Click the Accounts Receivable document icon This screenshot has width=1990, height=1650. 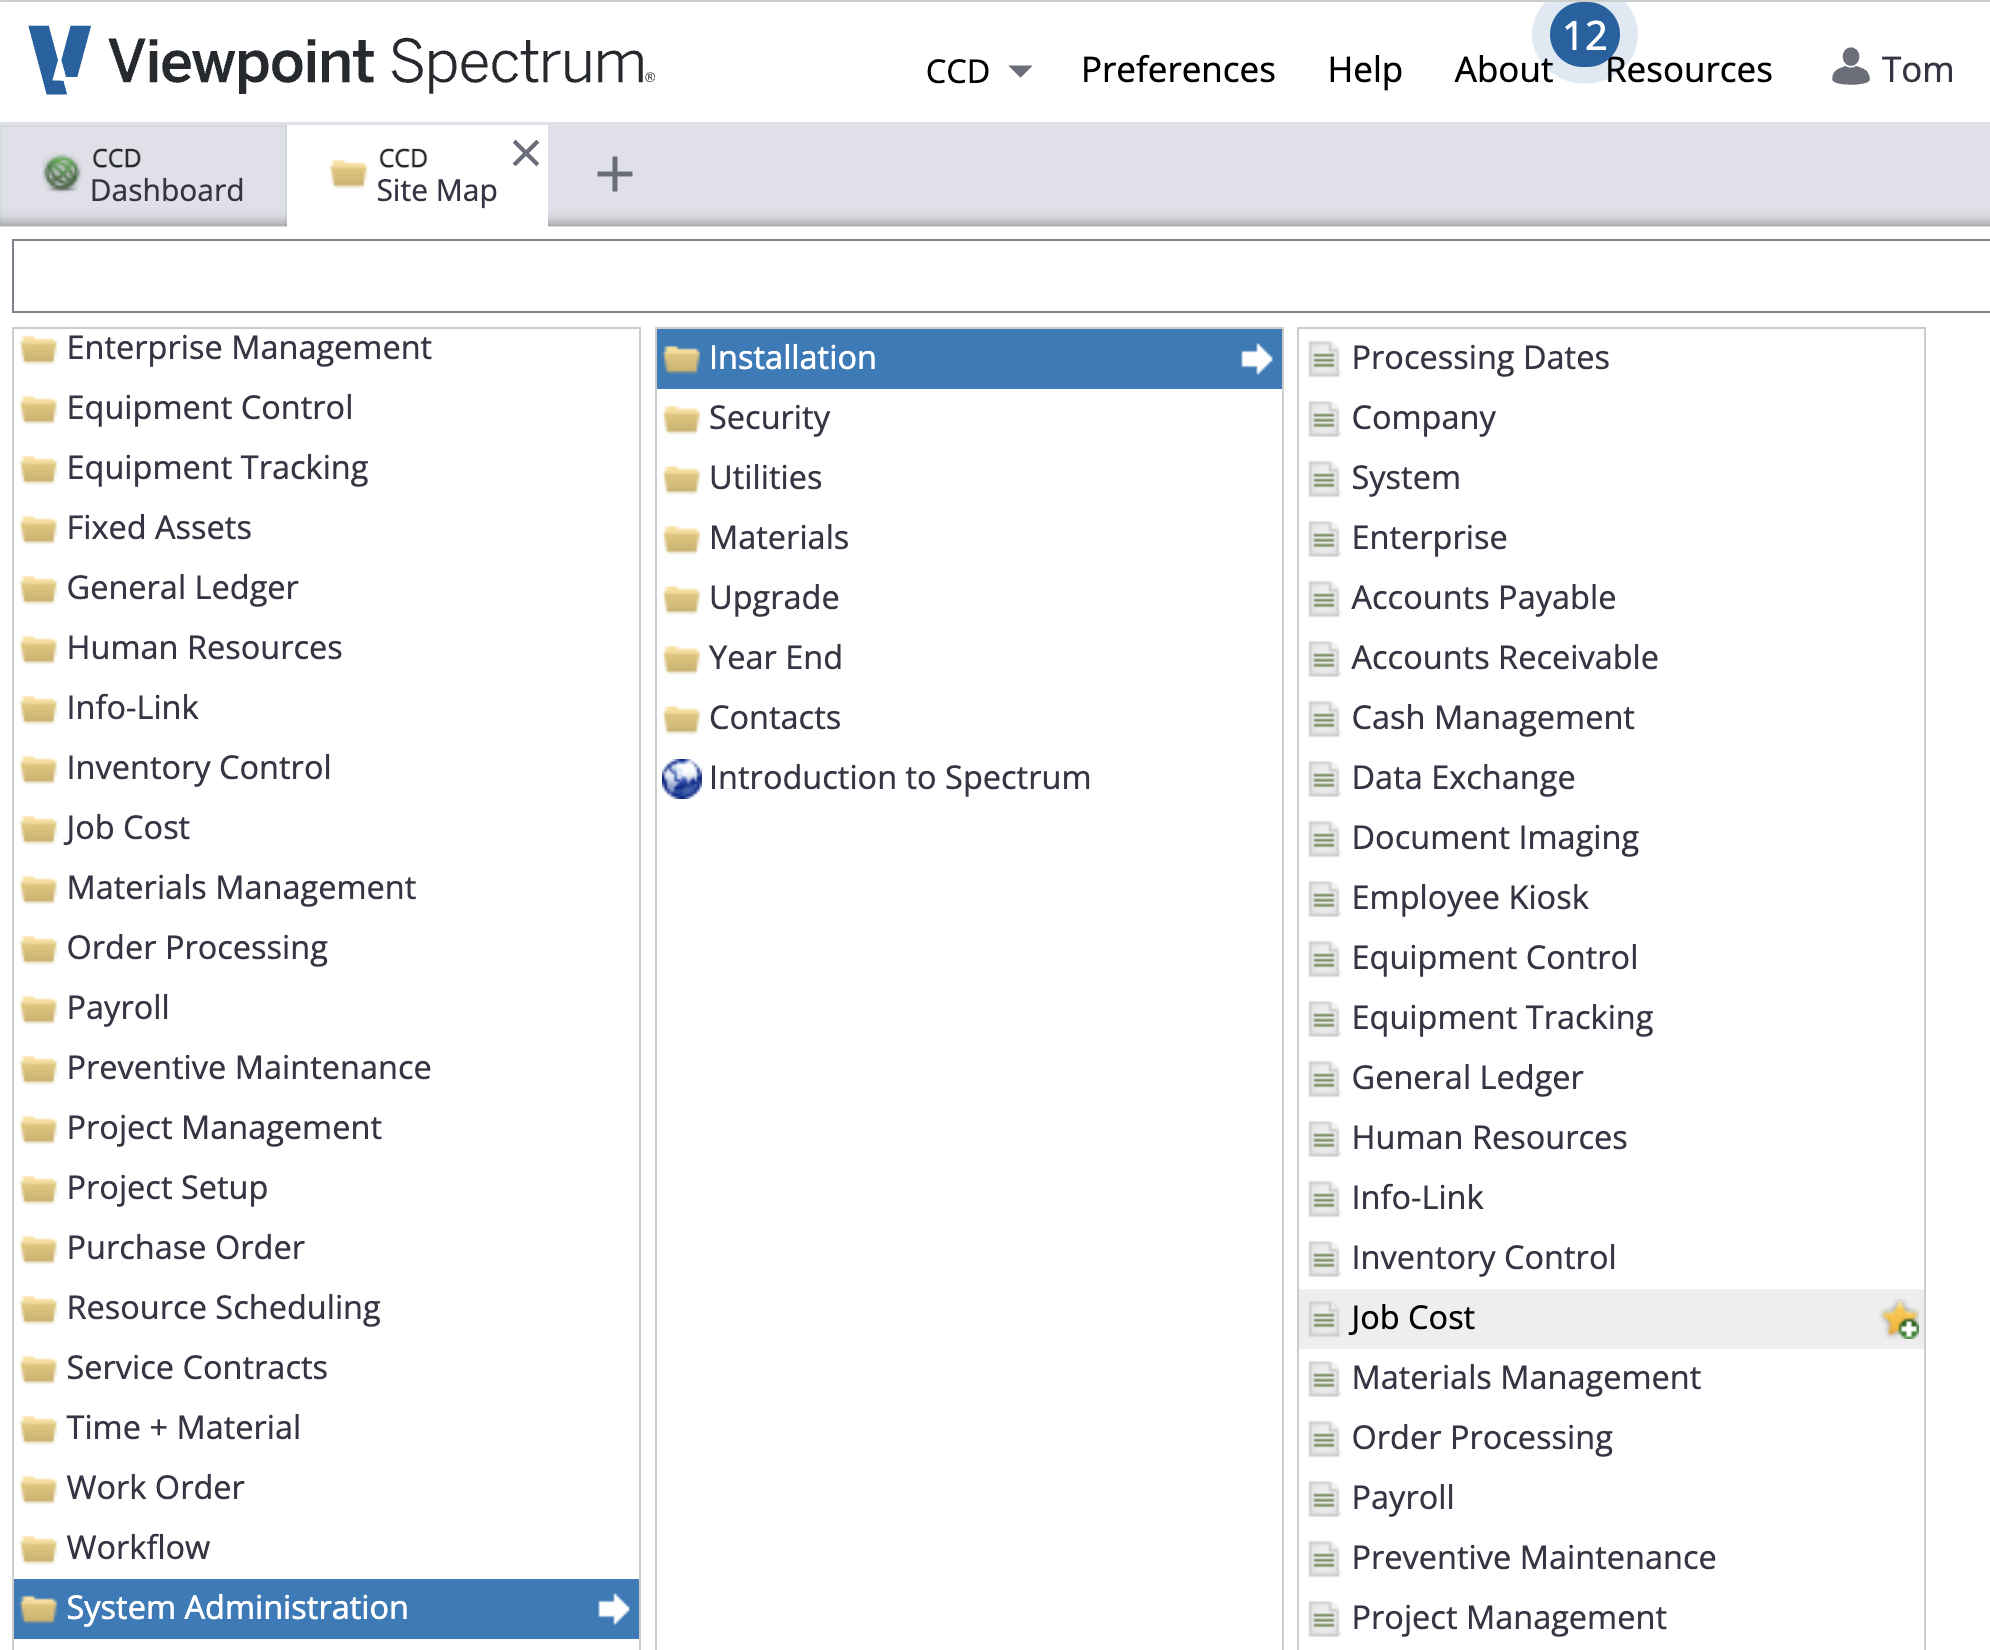[1324, 659]
